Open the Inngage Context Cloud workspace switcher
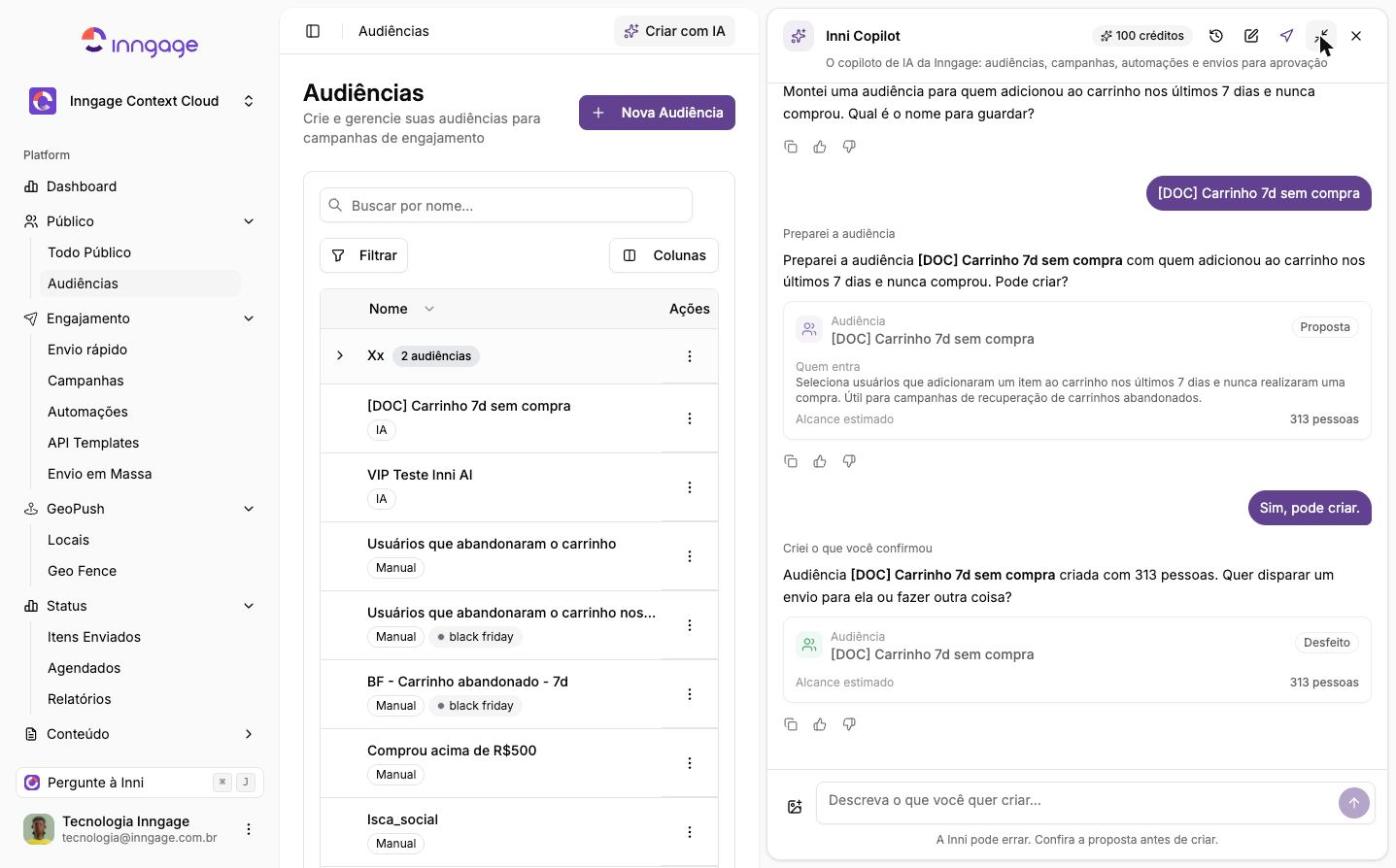This screenshot has height=868, width=1396. click(x=140, y=101)
